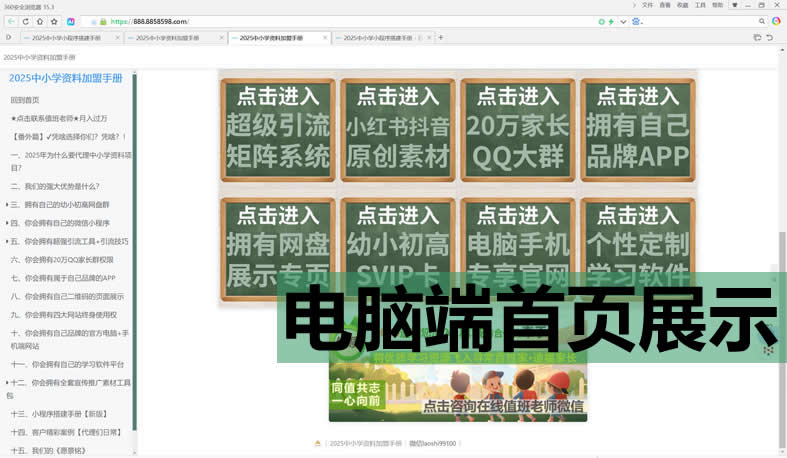The image size is (787, 458).
Task: Click the lightning speed-mode icon
Action: pyautogui.click(x=611, y=22)
